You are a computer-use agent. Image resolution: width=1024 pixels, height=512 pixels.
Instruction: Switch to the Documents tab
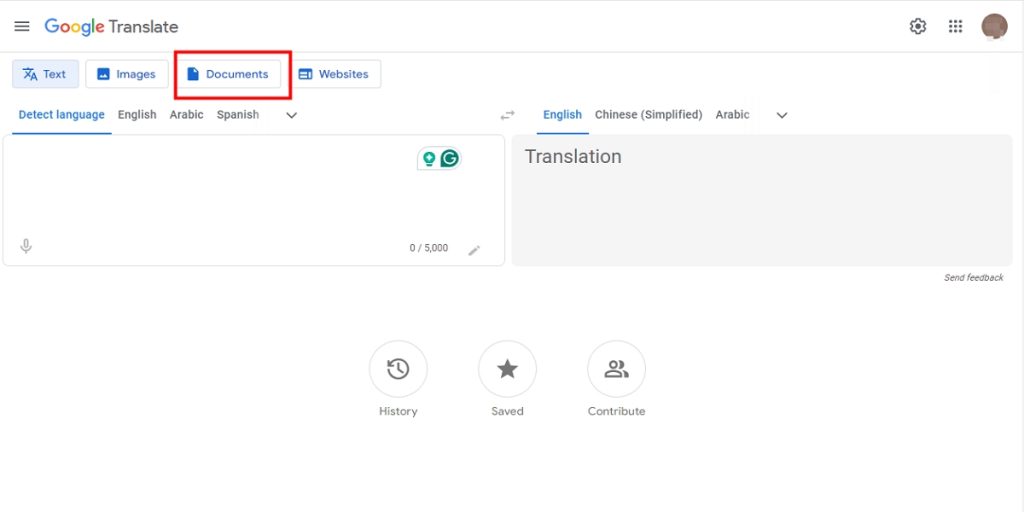228,74
